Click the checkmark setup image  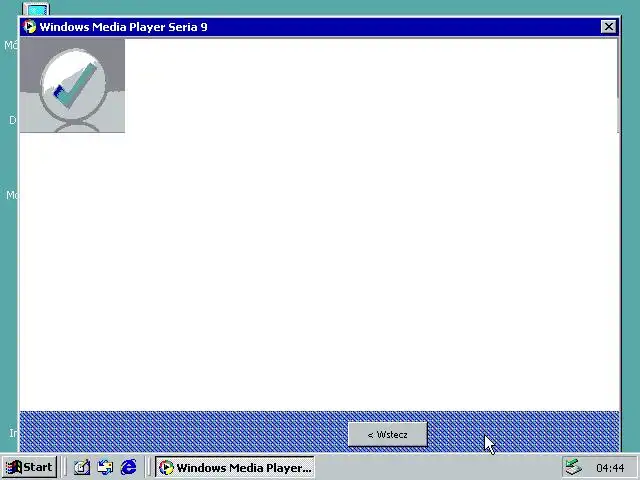[72, 85]
